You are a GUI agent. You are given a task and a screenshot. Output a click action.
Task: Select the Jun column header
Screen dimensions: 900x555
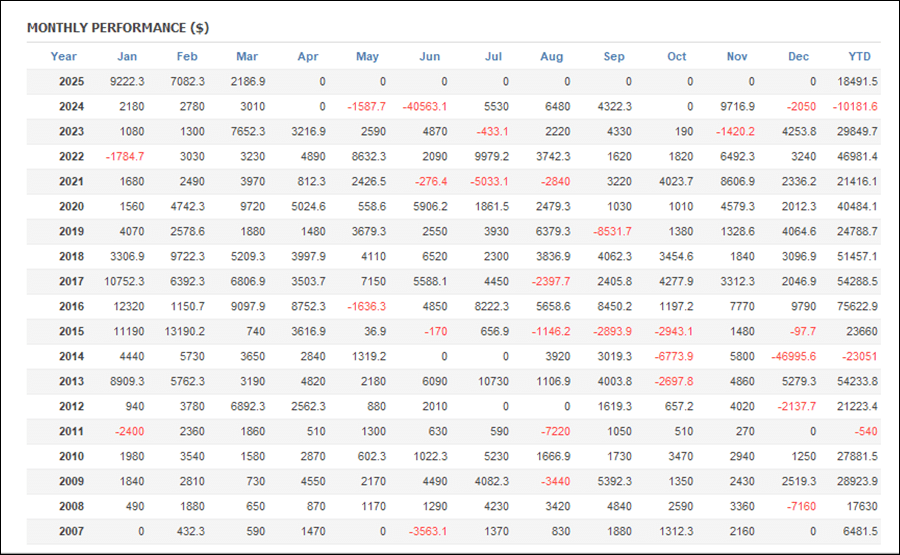[429, 56]
